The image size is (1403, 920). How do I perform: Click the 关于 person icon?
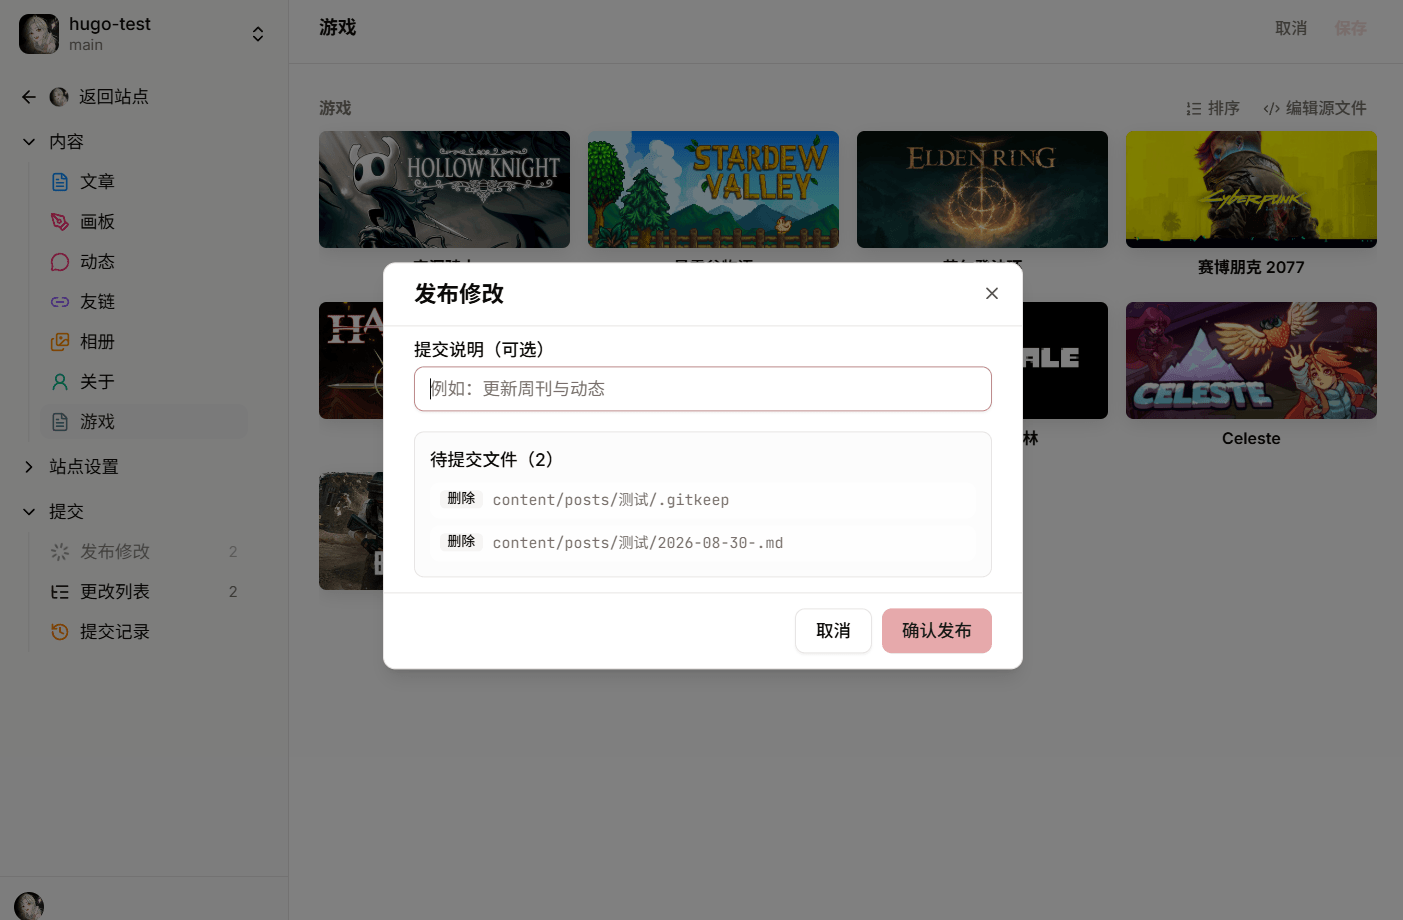coord(60,382)
